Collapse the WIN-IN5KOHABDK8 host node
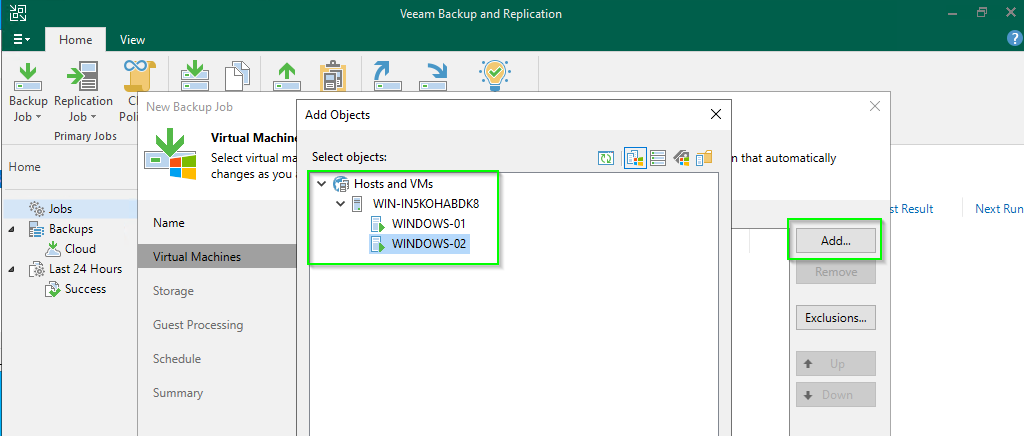 (340, 204)
